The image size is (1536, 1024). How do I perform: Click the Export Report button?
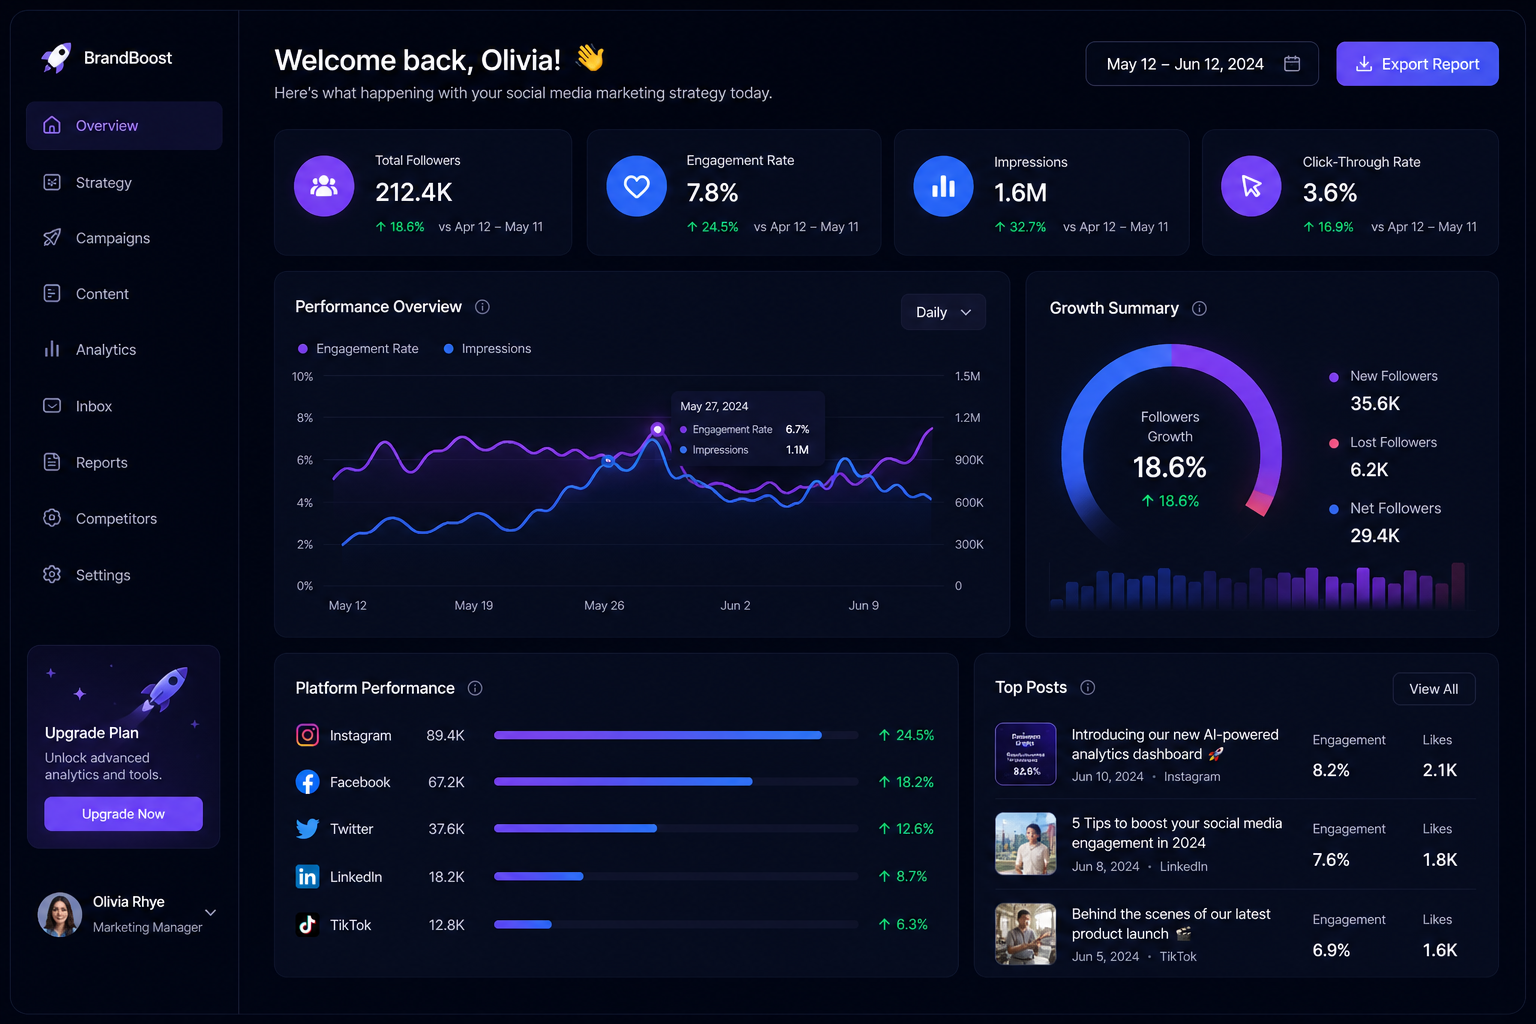pyautogui.click(x=1417, y=64)
